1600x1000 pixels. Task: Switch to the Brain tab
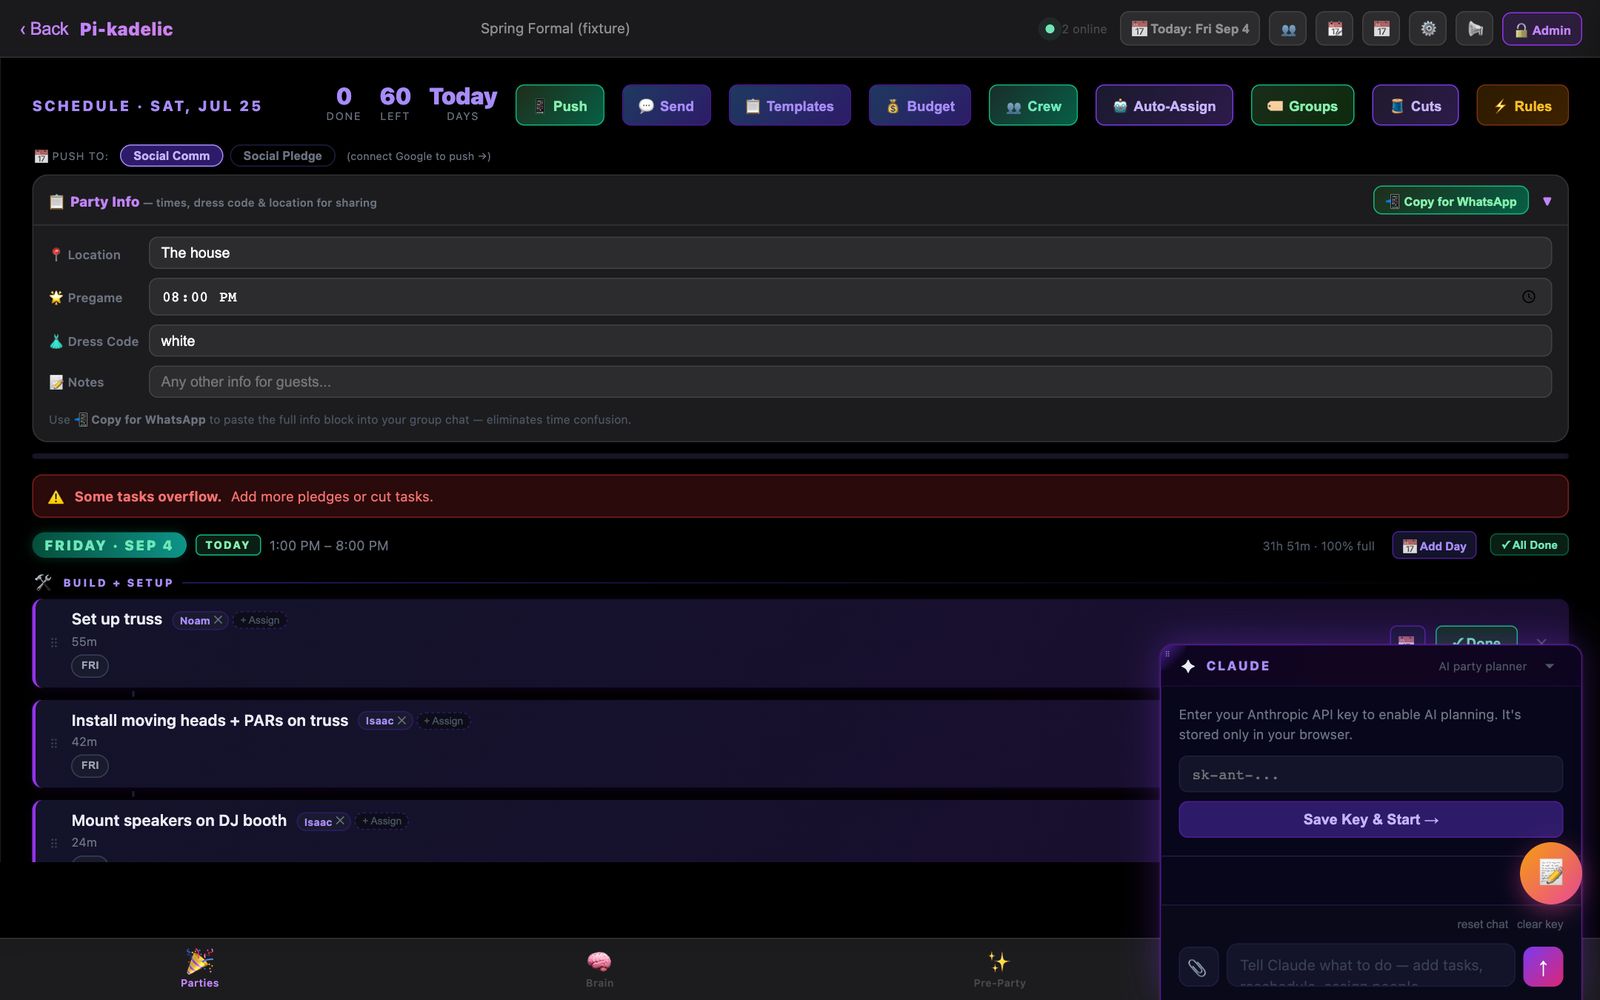click(x=599, y=968)
